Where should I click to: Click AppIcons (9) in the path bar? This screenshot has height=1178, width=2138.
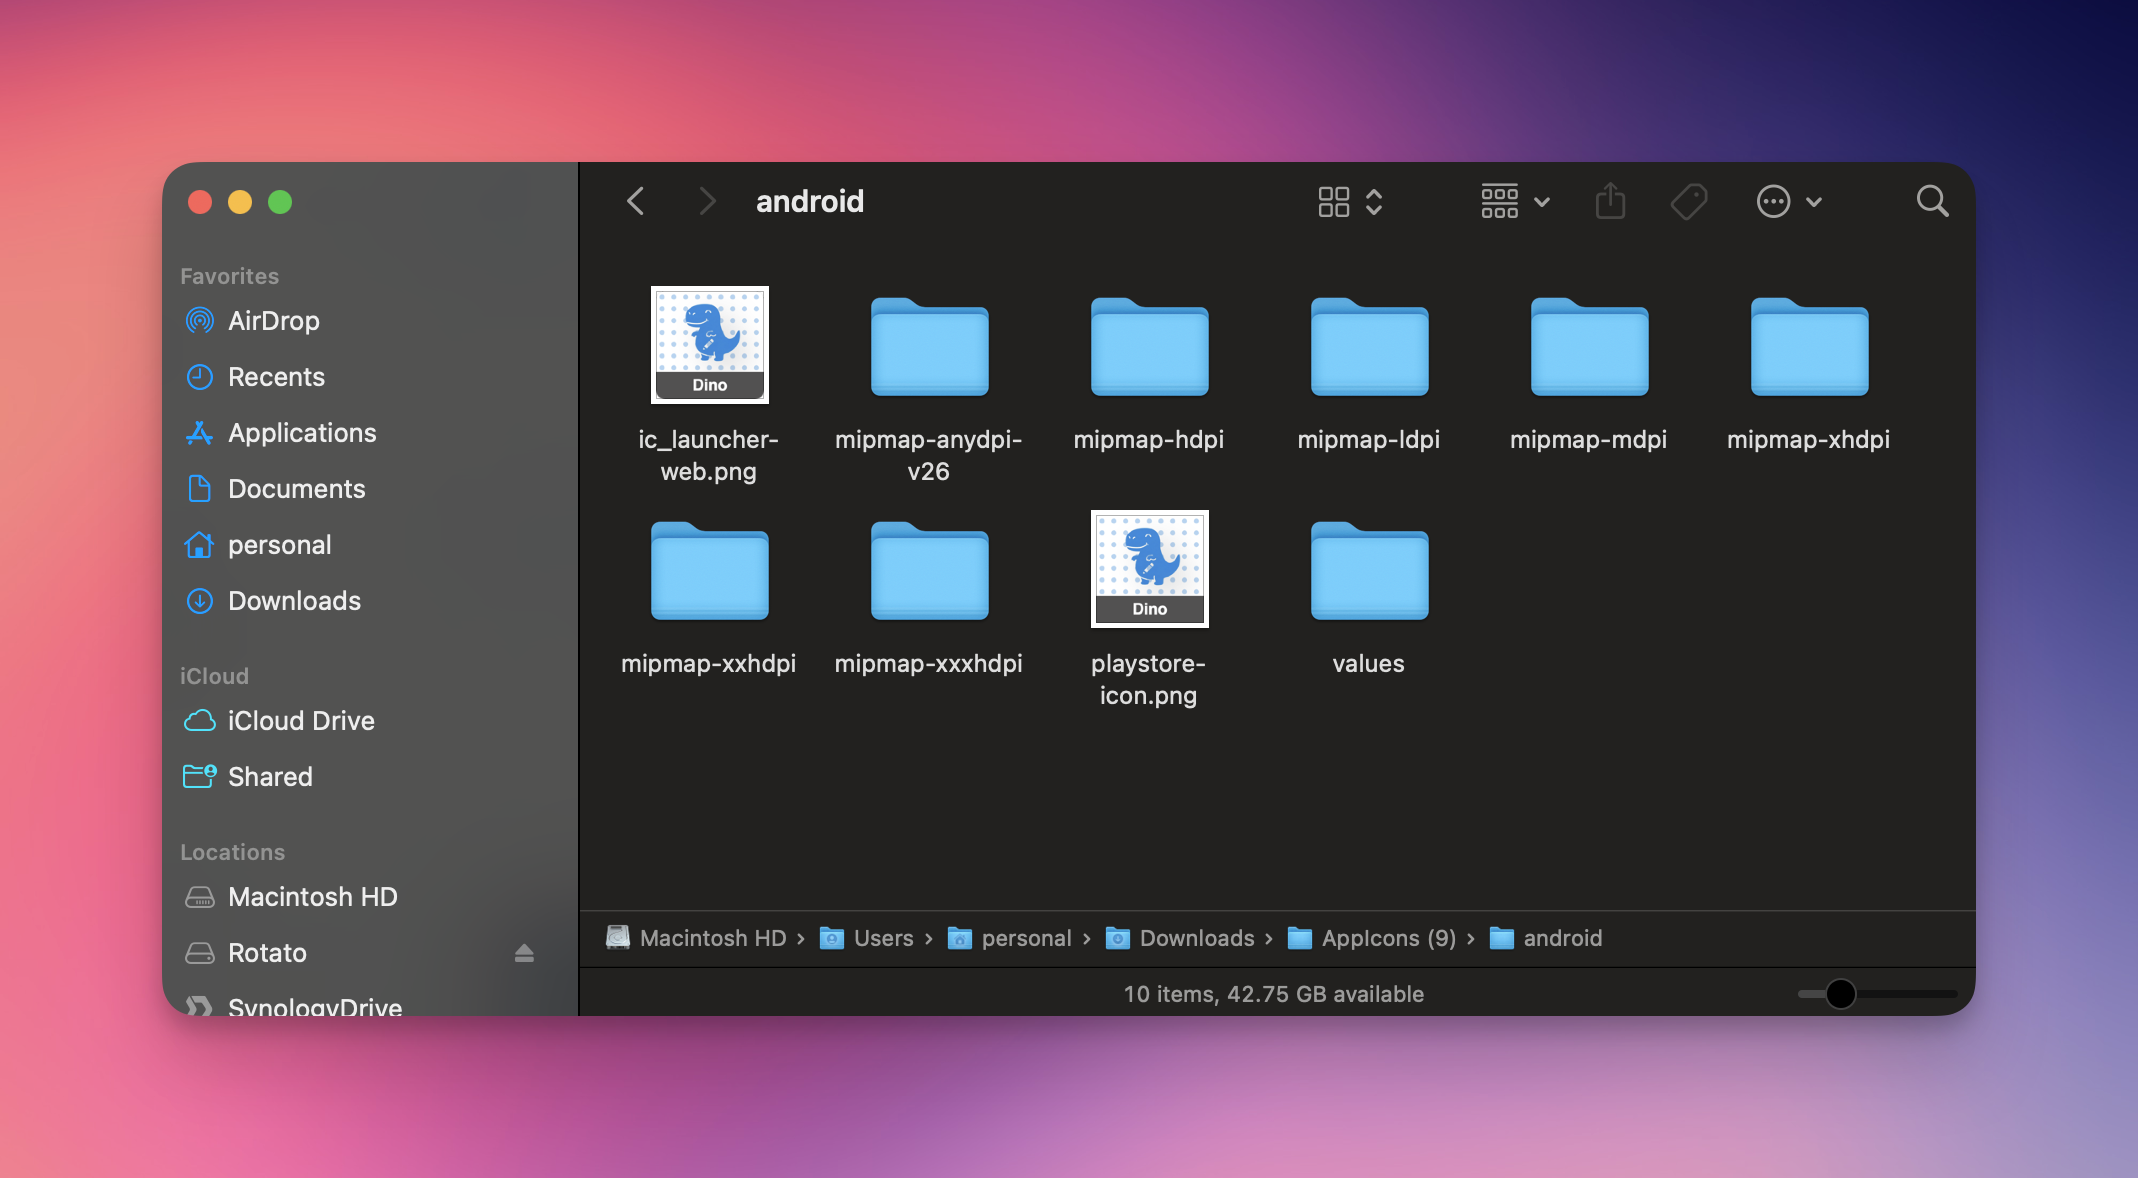[1386, 938]
